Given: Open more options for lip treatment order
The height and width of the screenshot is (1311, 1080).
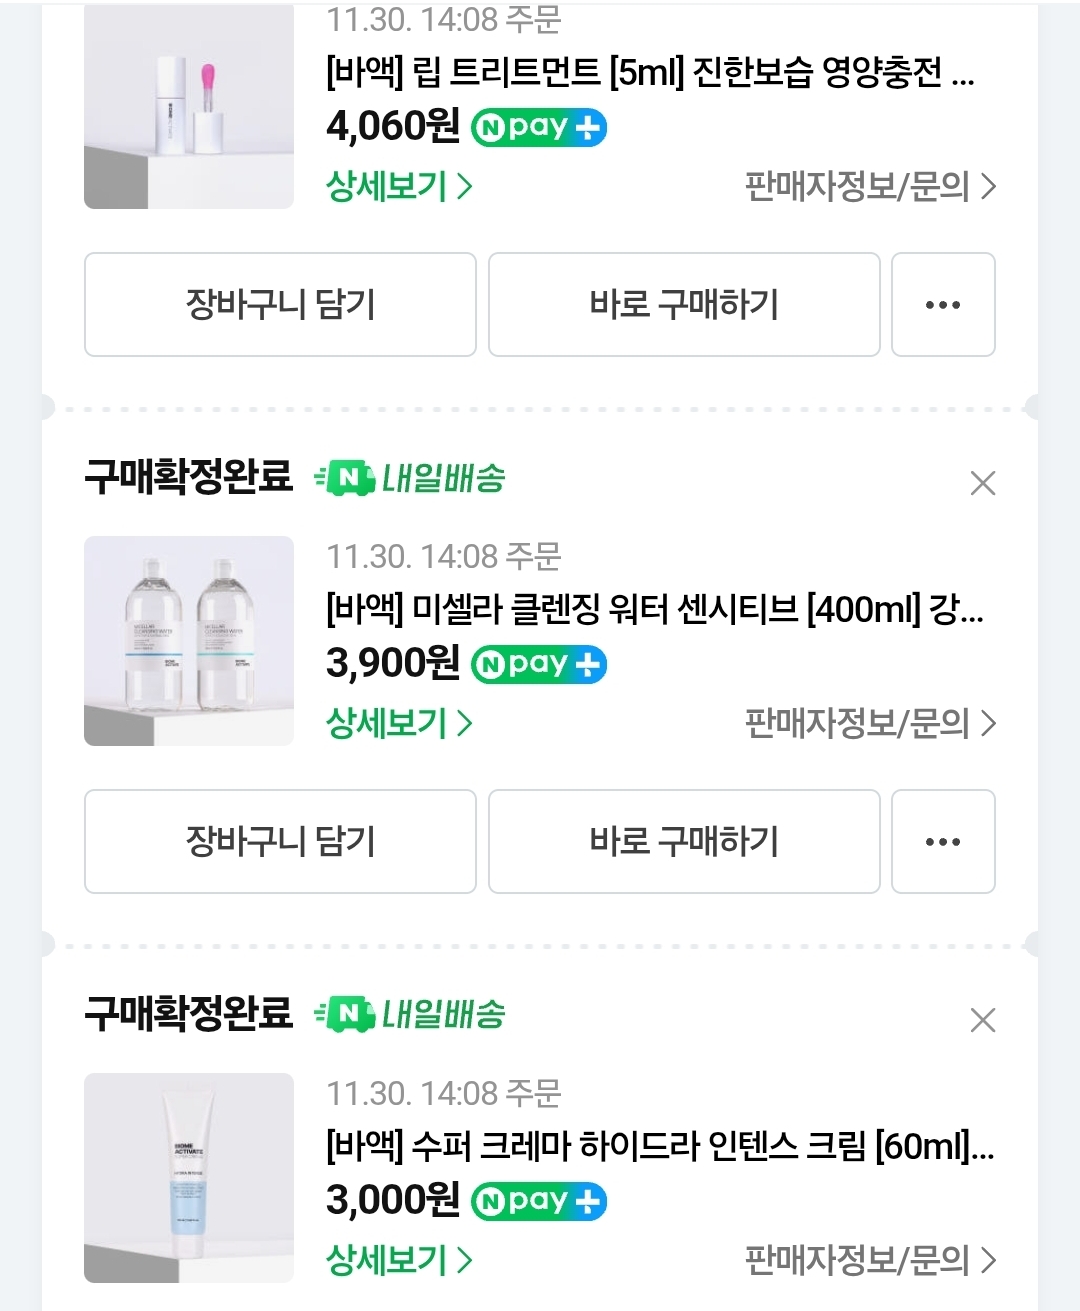Looking at the screenshot, I should click(x=942, y=304).
